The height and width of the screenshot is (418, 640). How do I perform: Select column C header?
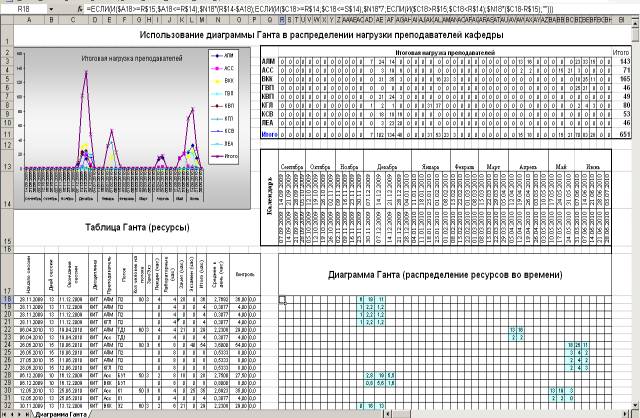pos(73,19)
